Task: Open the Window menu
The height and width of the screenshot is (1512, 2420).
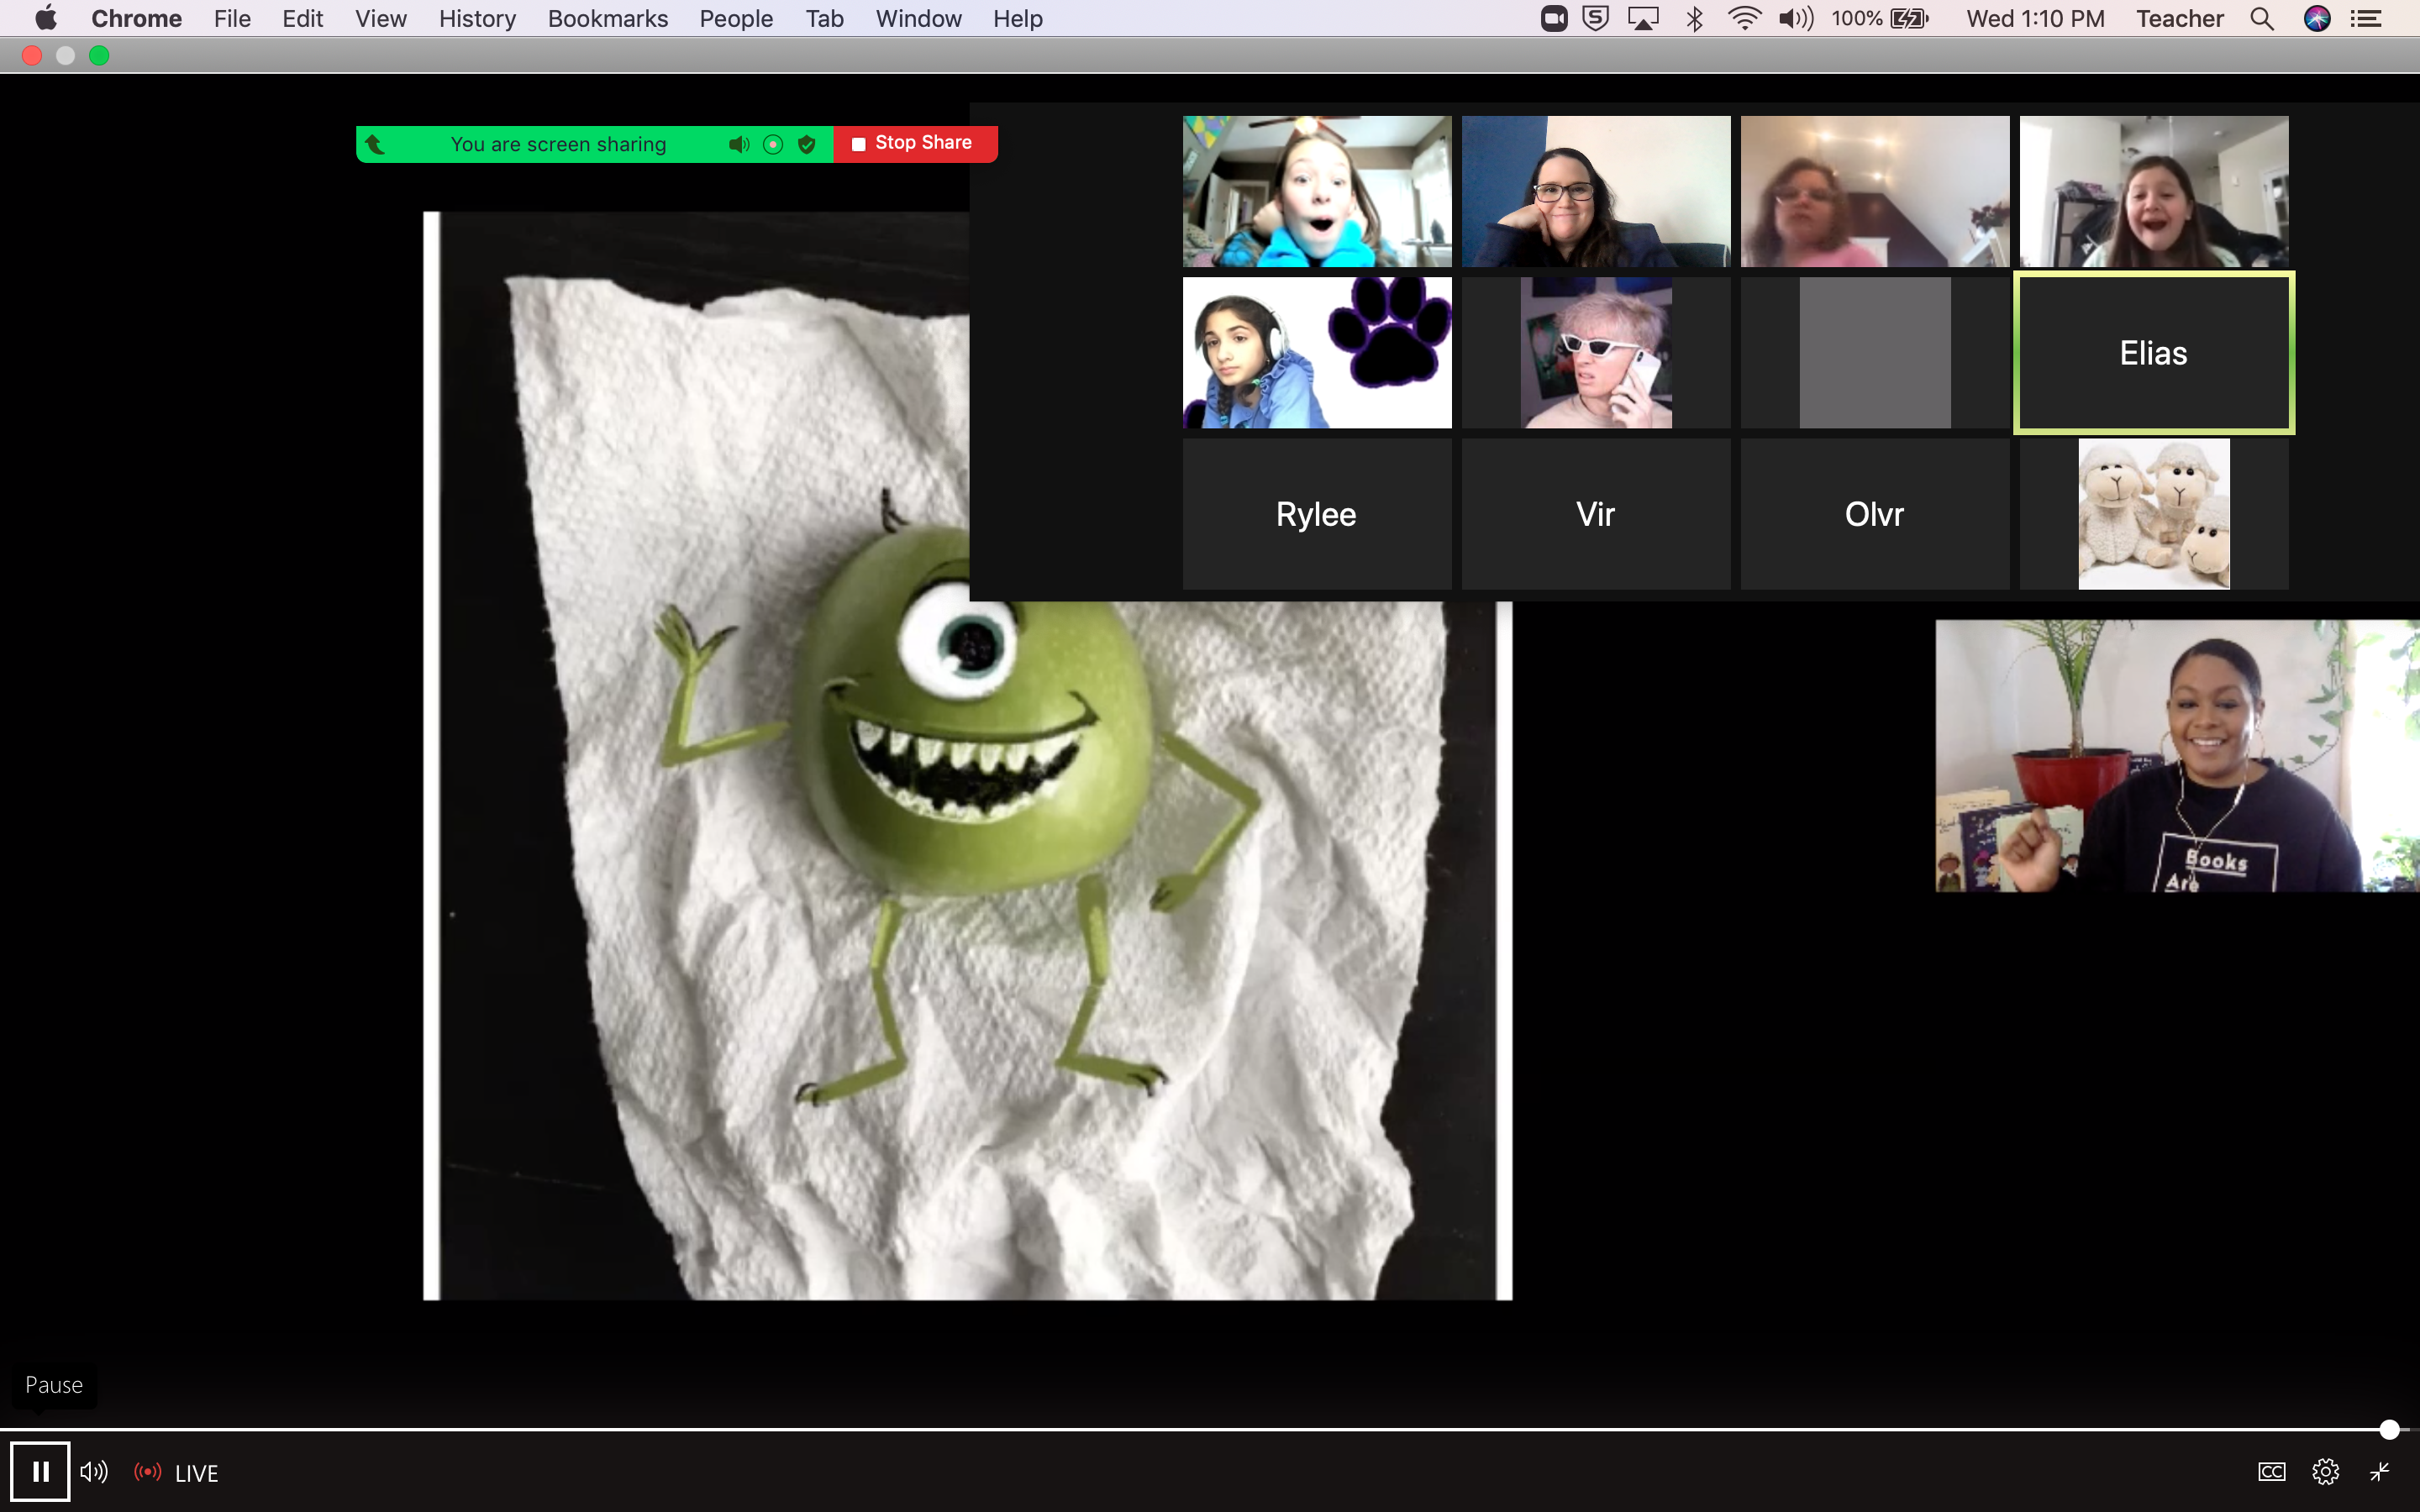Action: click(918, 18)
